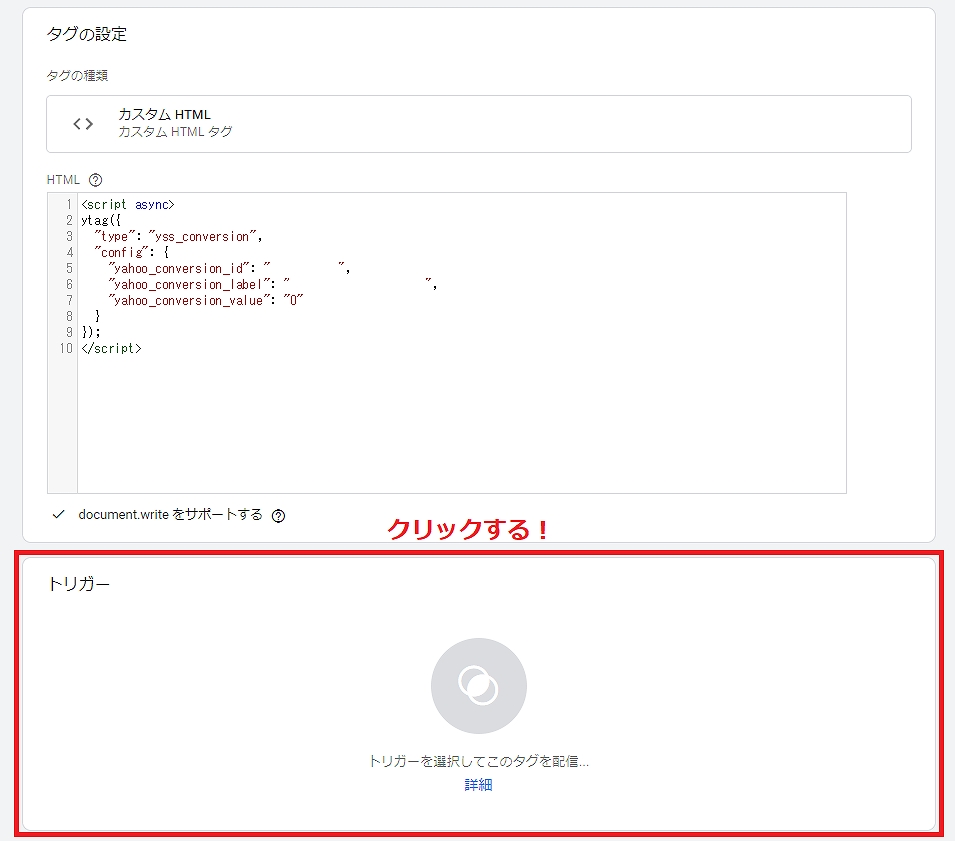Toggle the document.write をサポートする checkbox
Screen dimensions: 955x841
(58, 515)
